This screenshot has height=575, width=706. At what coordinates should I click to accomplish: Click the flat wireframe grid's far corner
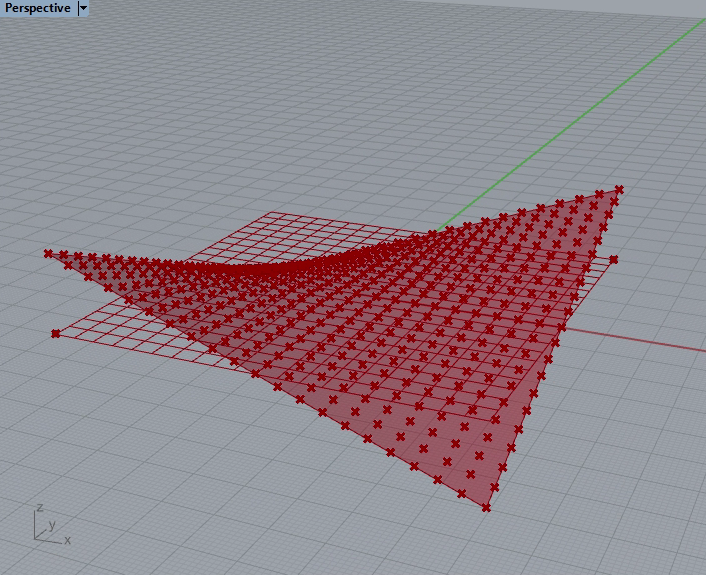[272, 214]
